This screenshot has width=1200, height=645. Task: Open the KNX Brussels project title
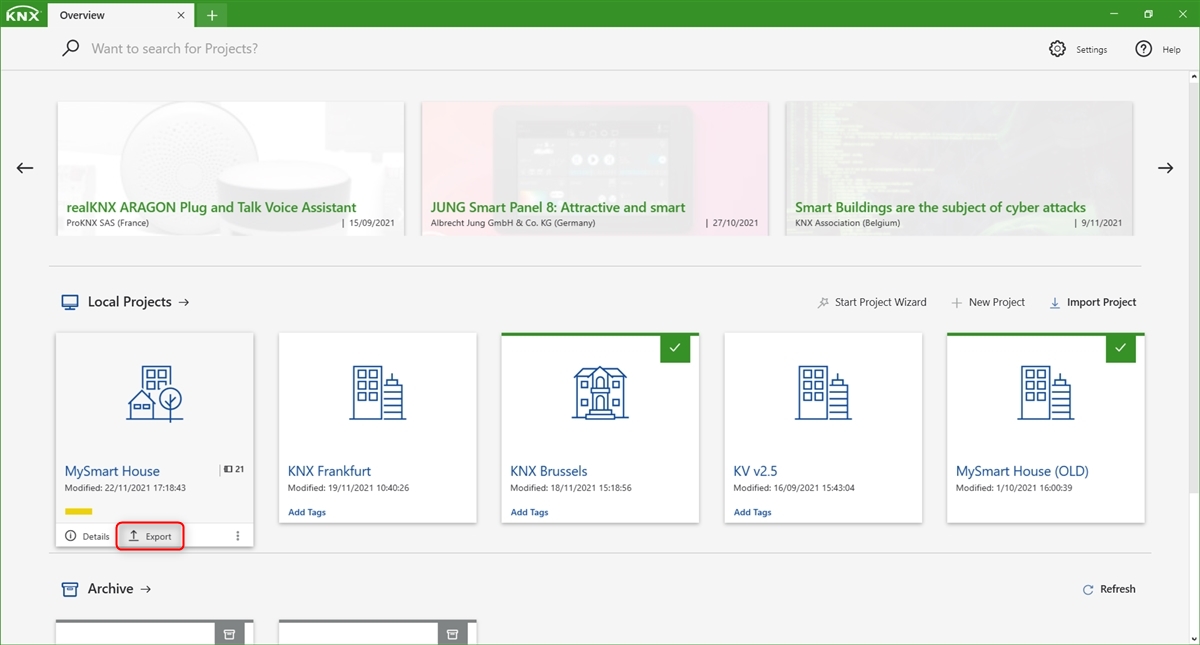549,471
